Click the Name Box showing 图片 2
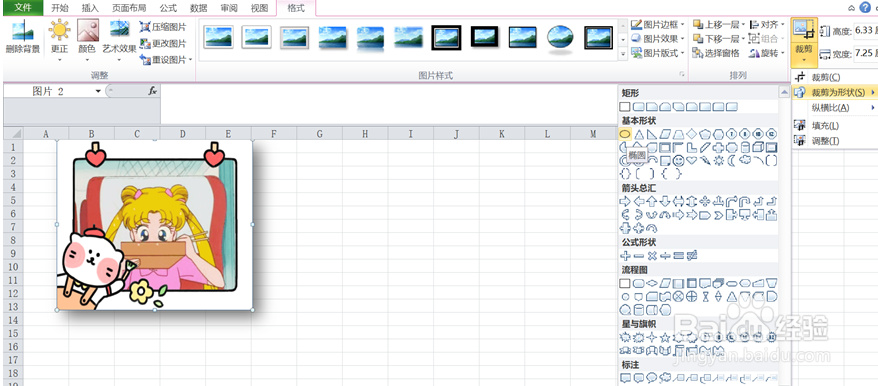The image size is (878, 386). coord(49,91)
